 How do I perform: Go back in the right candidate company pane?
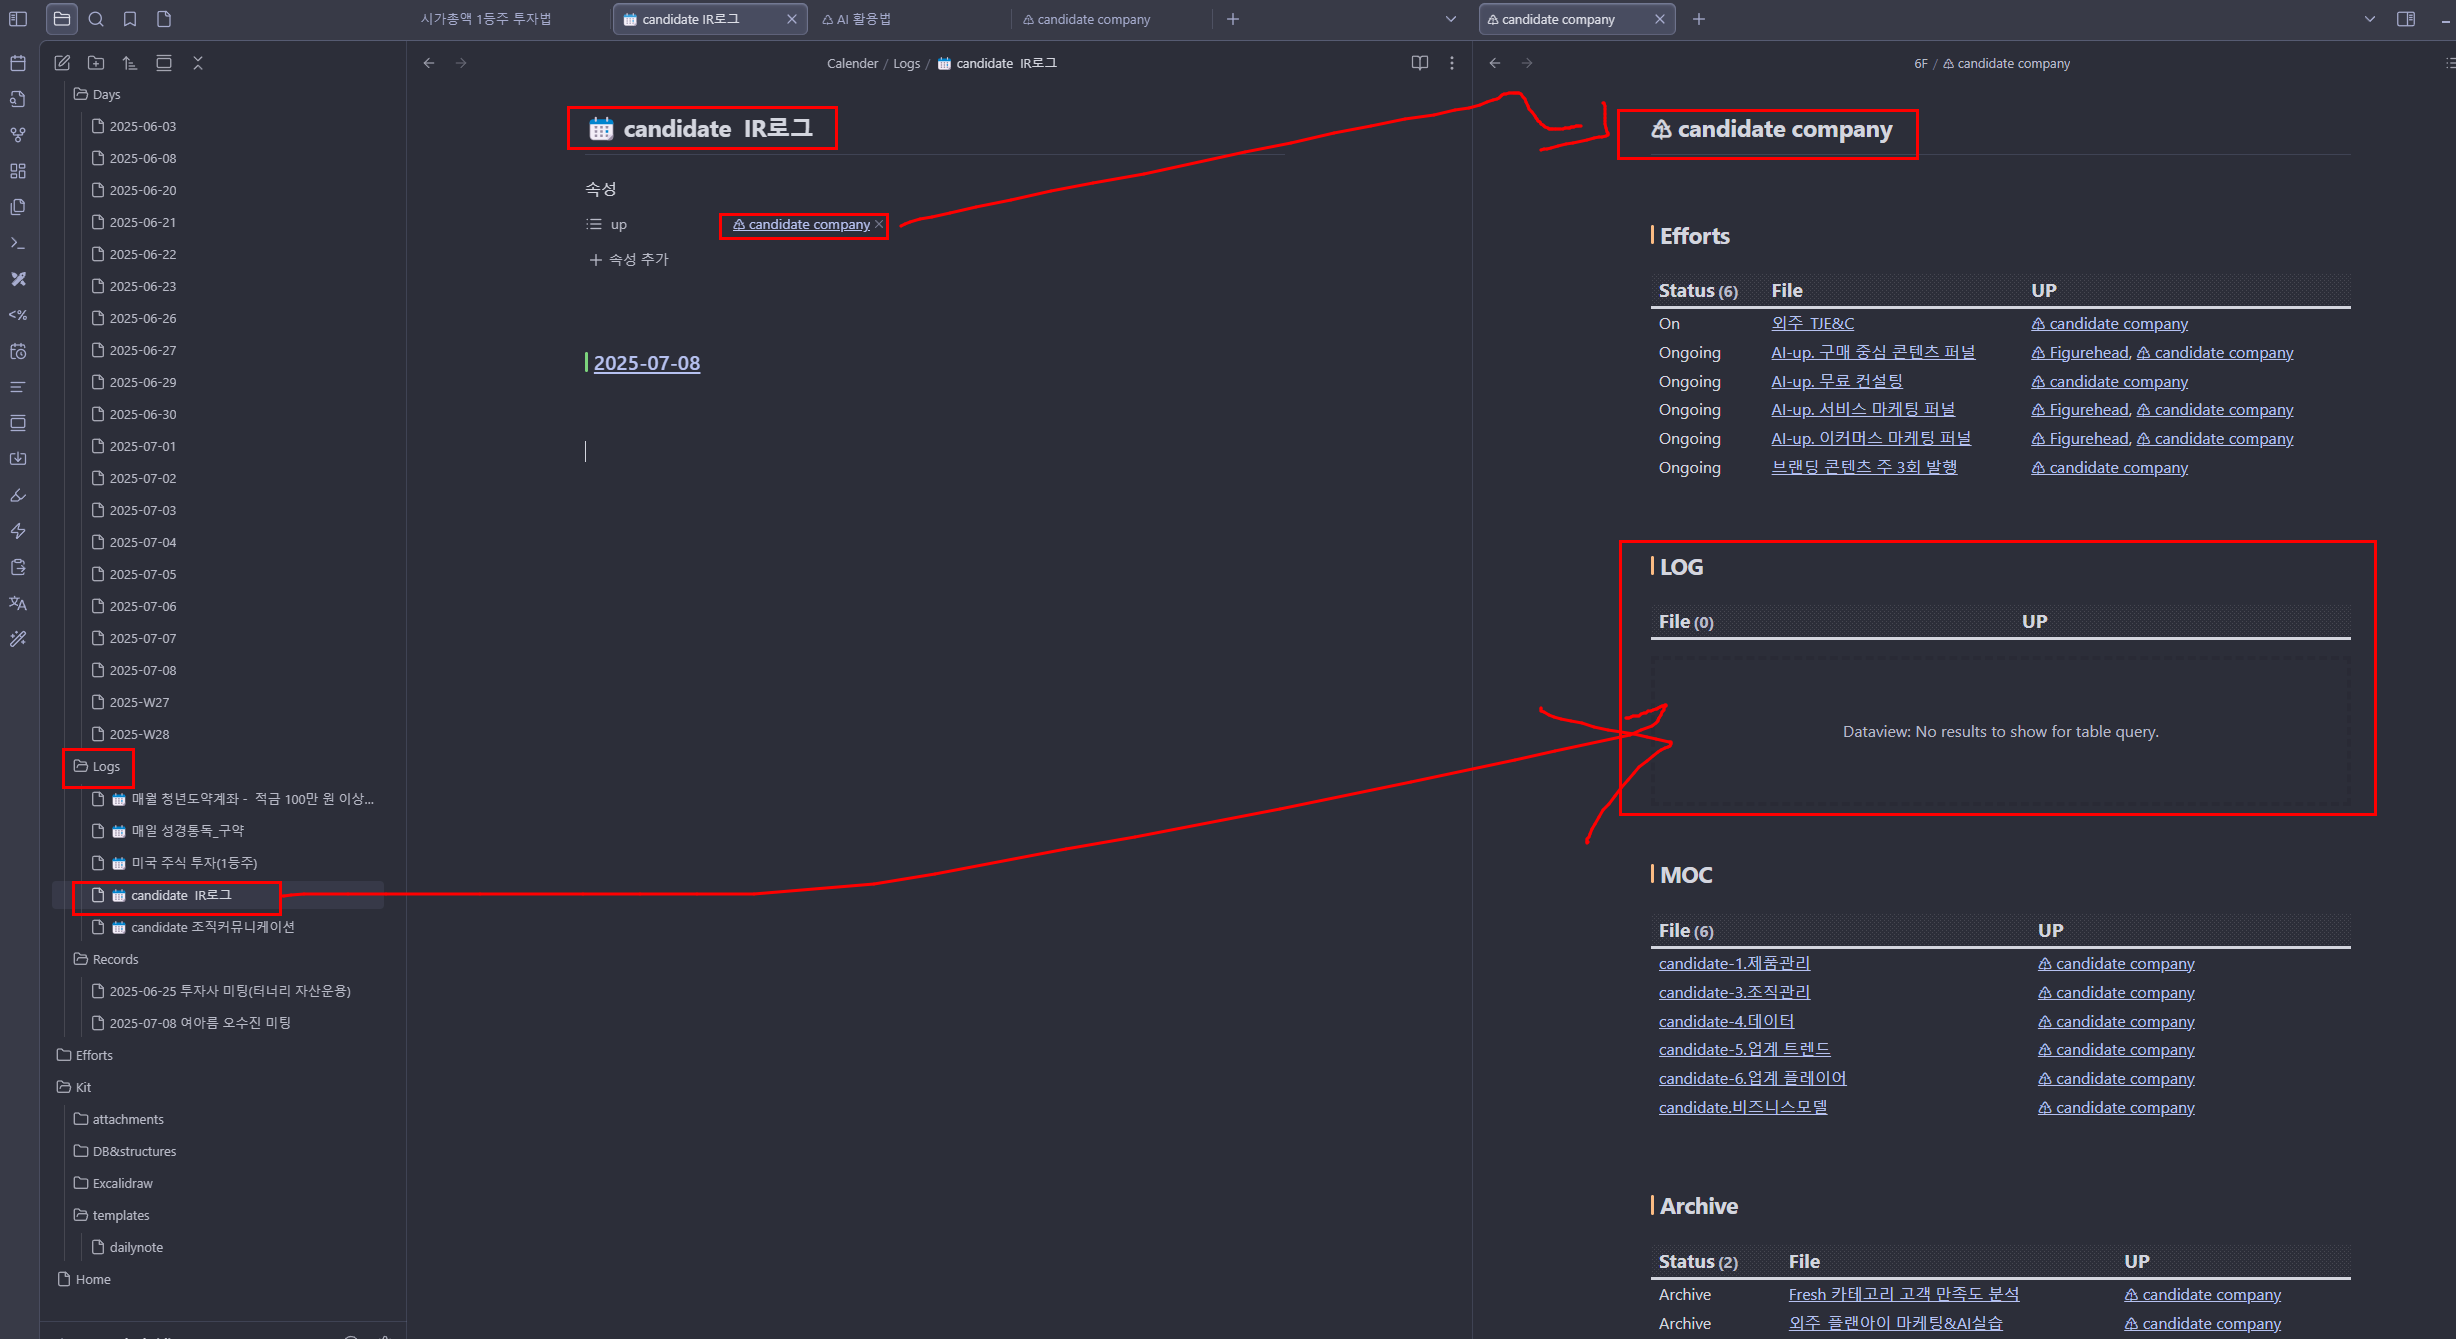click(x=1495, y=63)
